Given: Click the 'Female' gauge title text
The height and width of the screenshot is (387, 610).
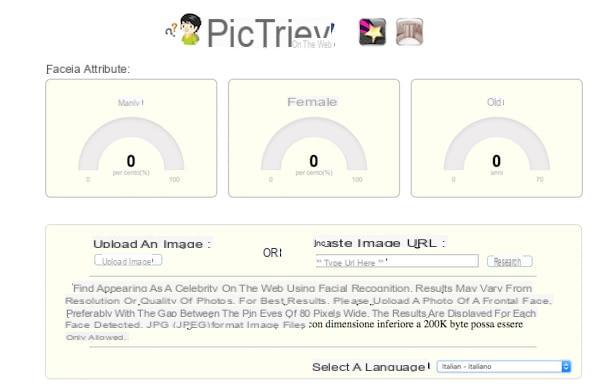Looking at the screenshot, I should pyautogui.click(x=312, y=102).
